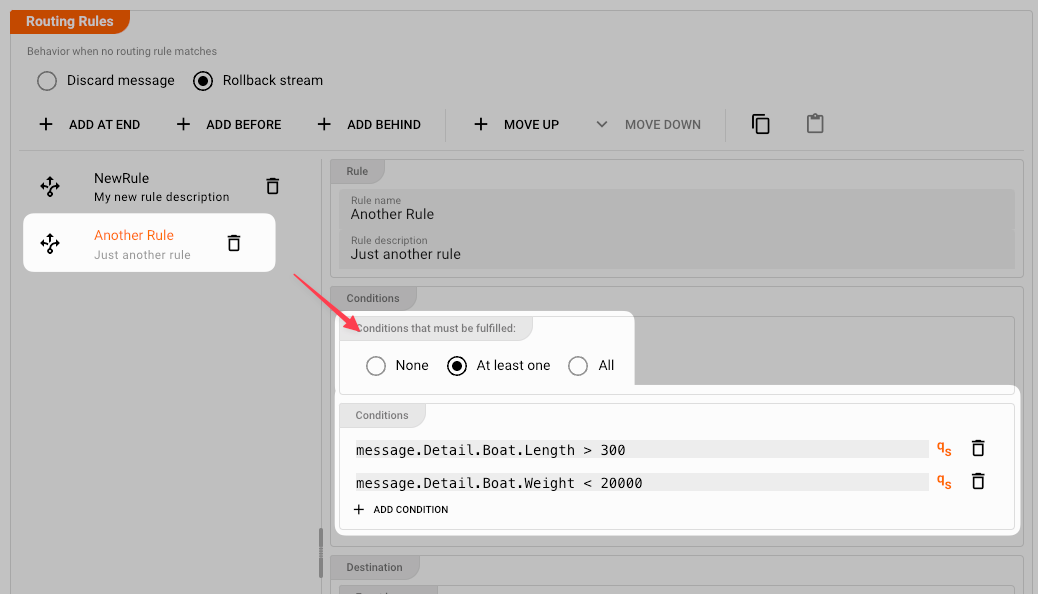Click the copy rule icon in toolbar

(761, 124)
